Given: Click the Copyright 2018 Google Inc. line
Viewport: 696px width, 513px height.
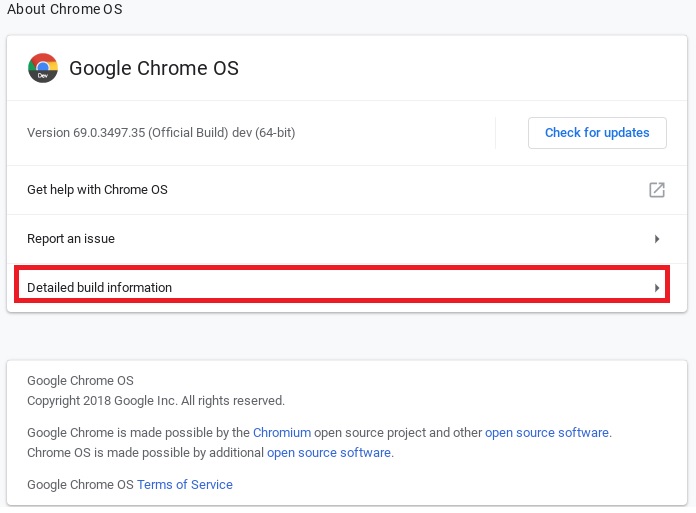Looking at the screenshot, I should 156,401.
